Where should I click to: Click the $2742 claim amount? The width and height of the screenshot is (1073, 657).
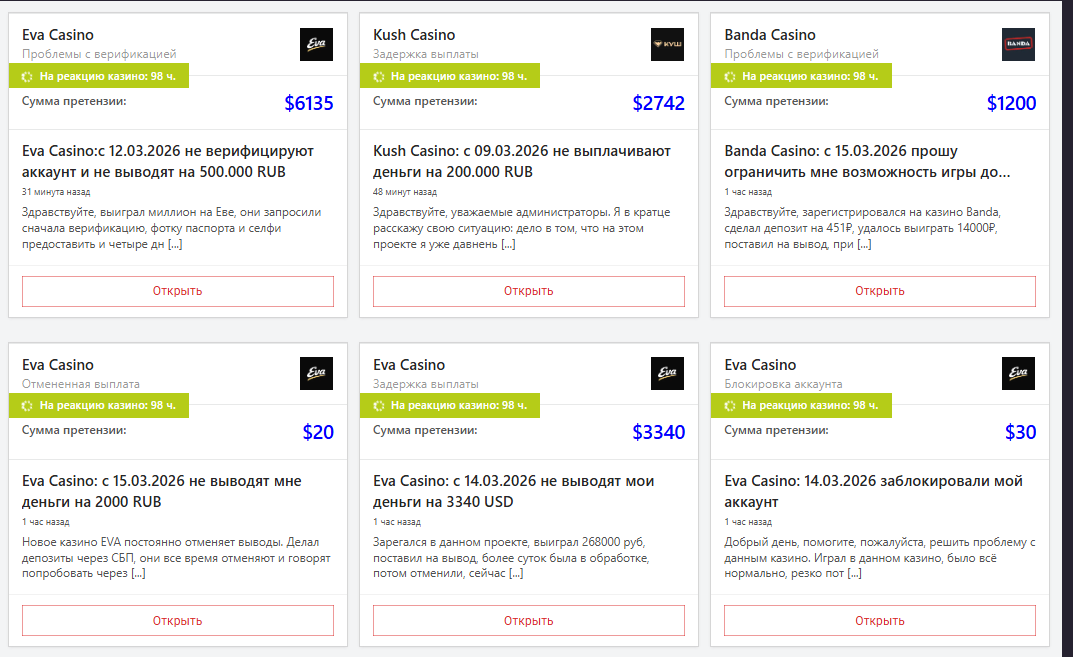coord(658,103)
